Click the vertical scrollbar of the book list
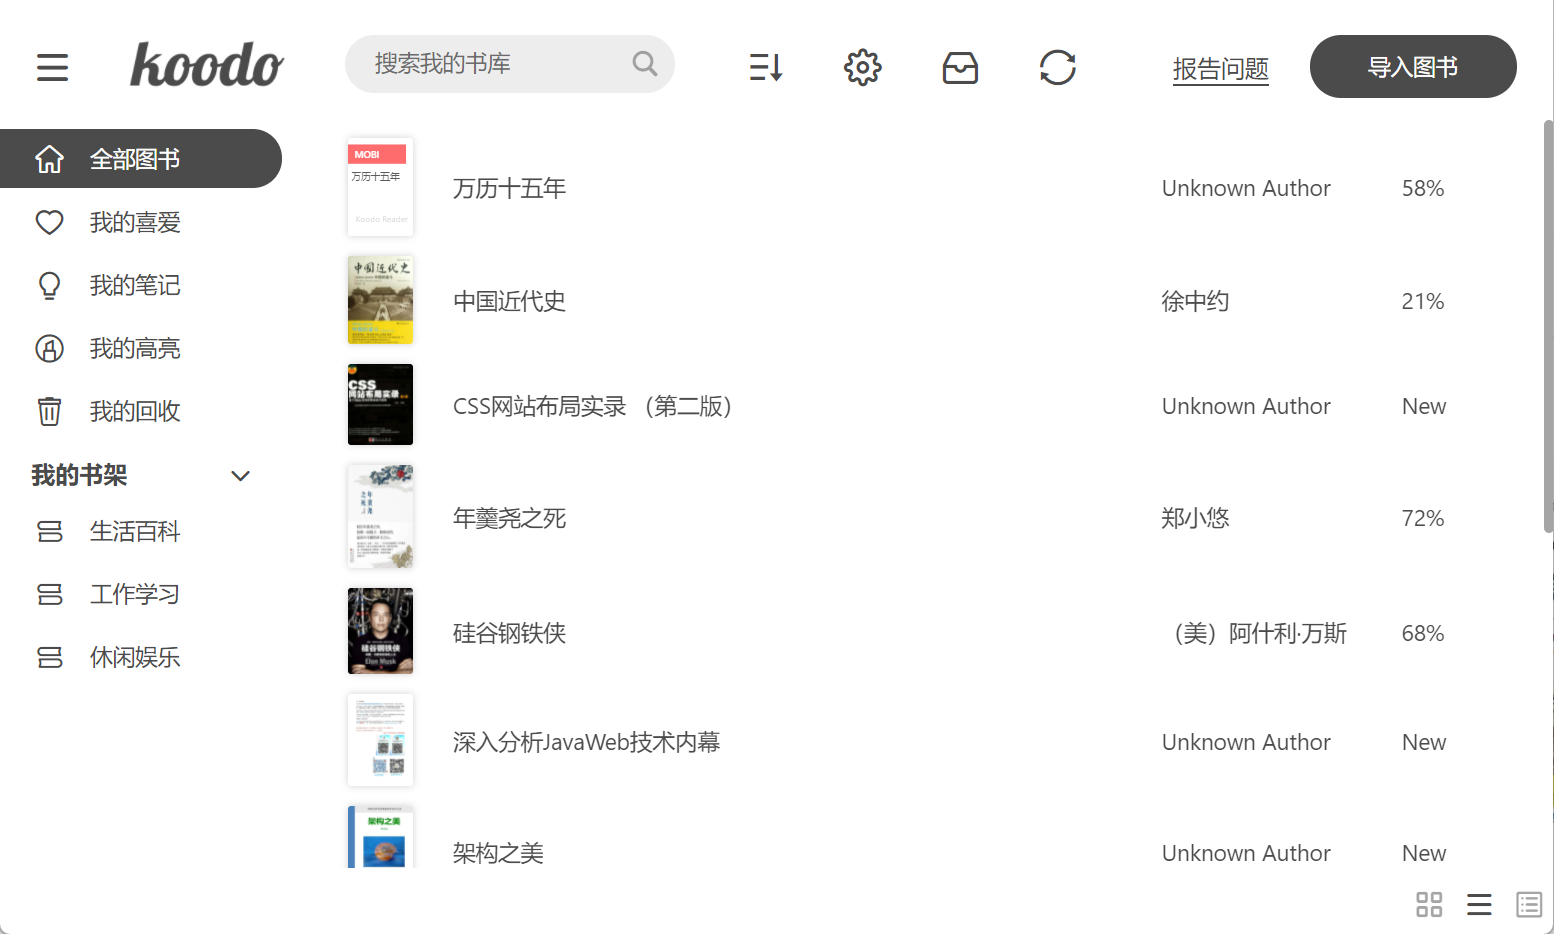Viewport: 1554px width, 934px height. pyautogui.click(x=1548, y=326)
